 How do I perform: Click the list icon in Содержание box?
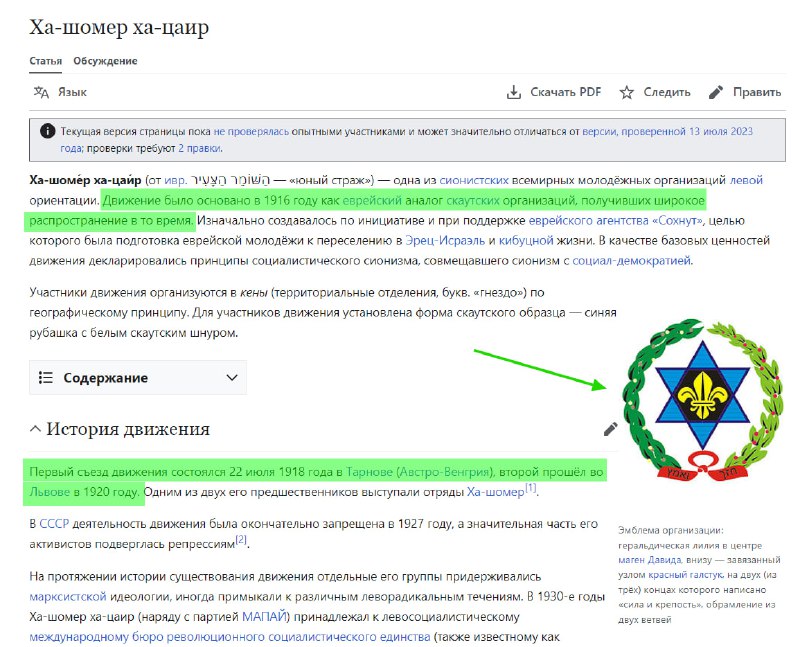click(x=45, y=378)
